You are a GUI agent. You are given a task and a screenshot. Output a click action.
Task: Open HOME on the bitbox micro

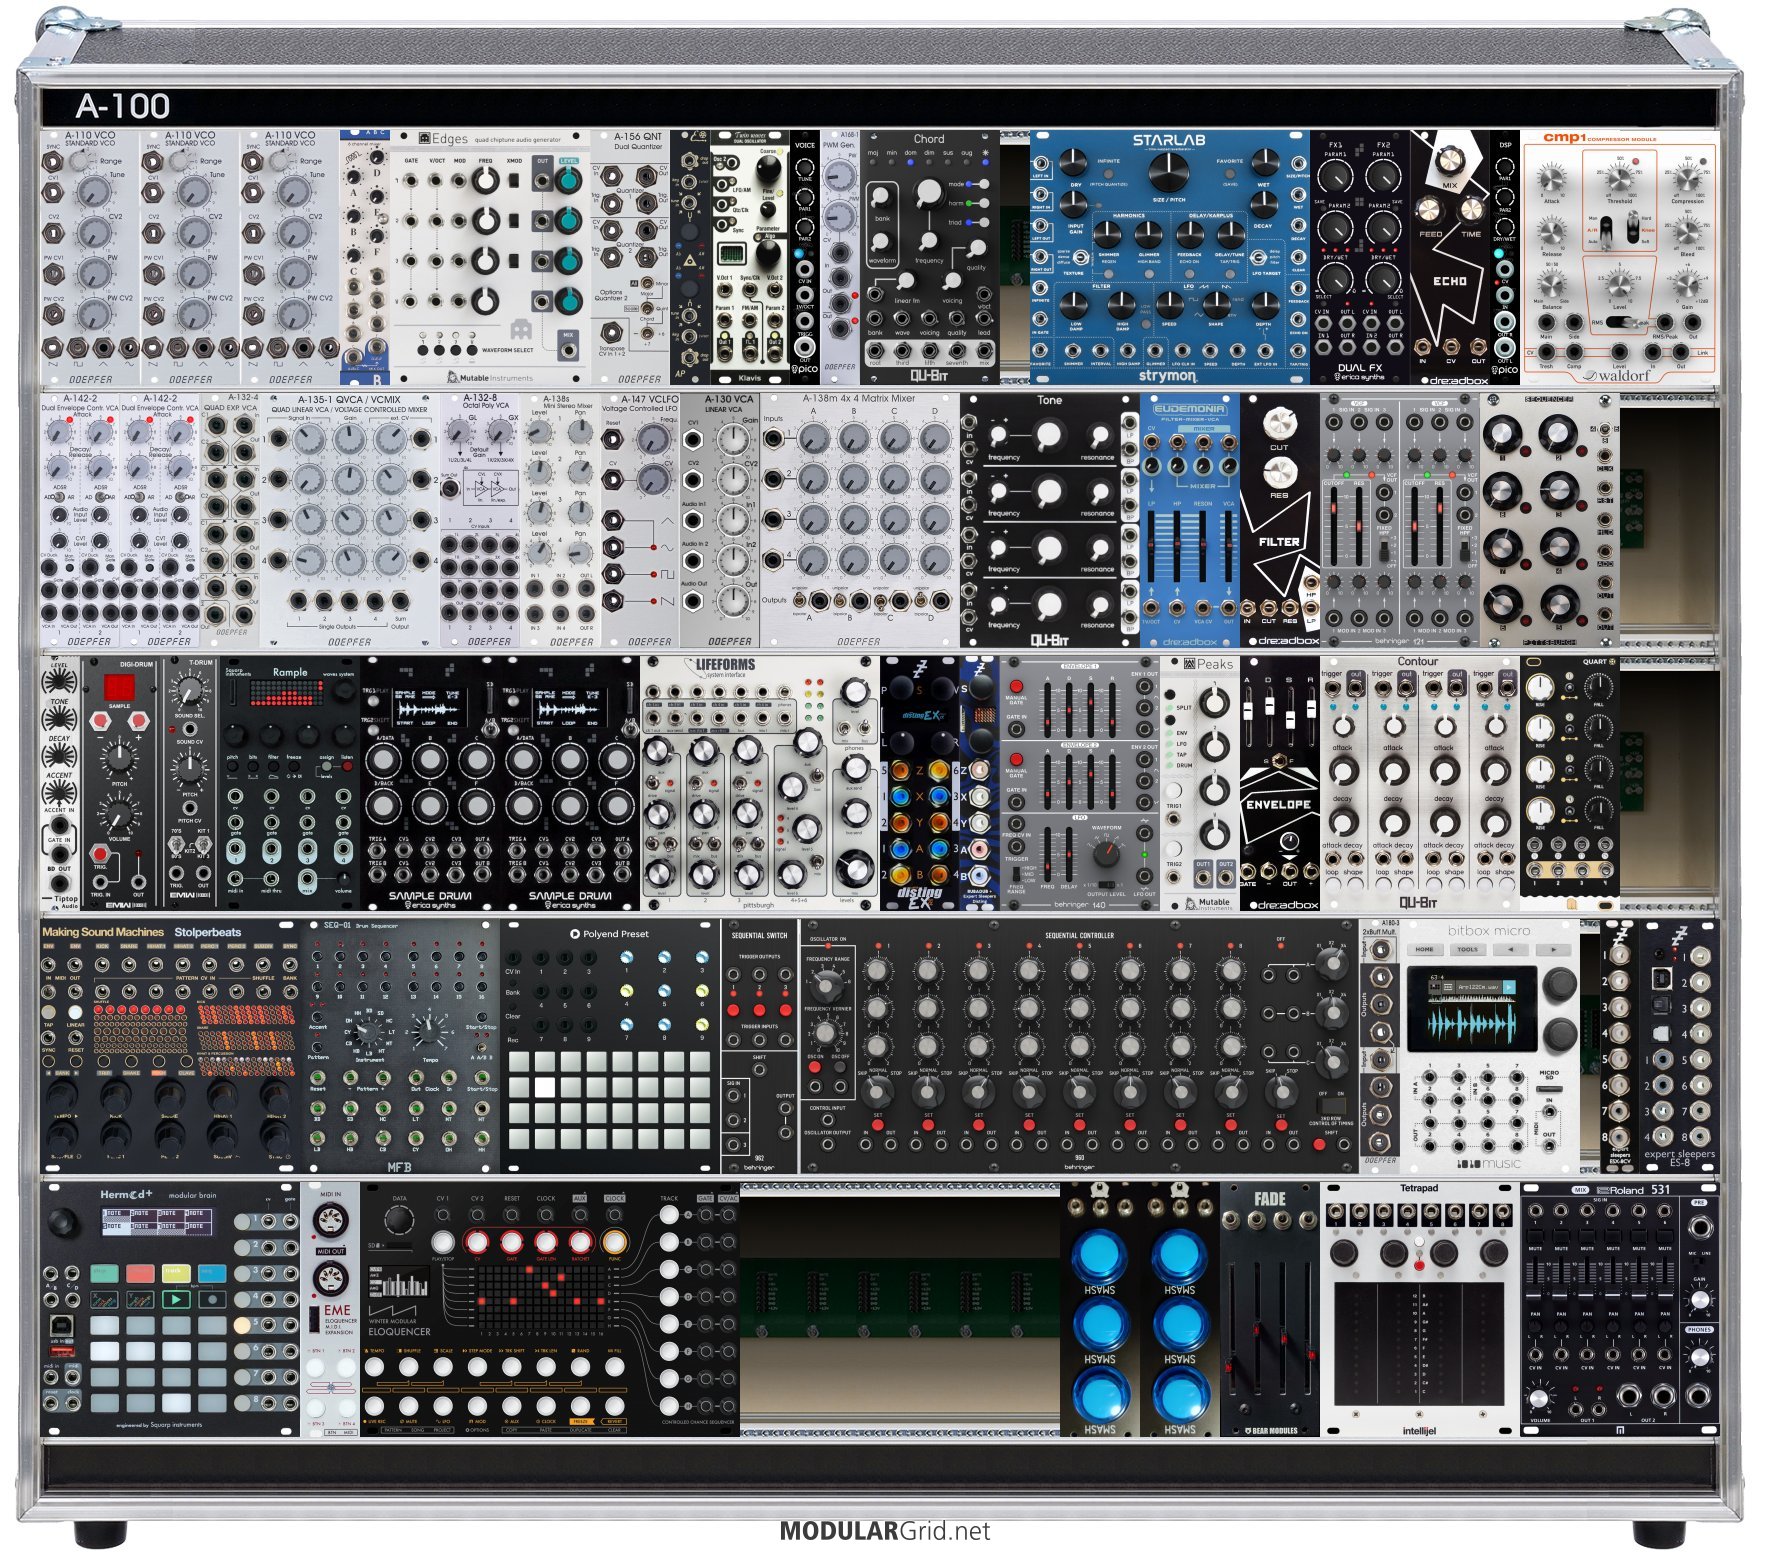[1424, 950]
